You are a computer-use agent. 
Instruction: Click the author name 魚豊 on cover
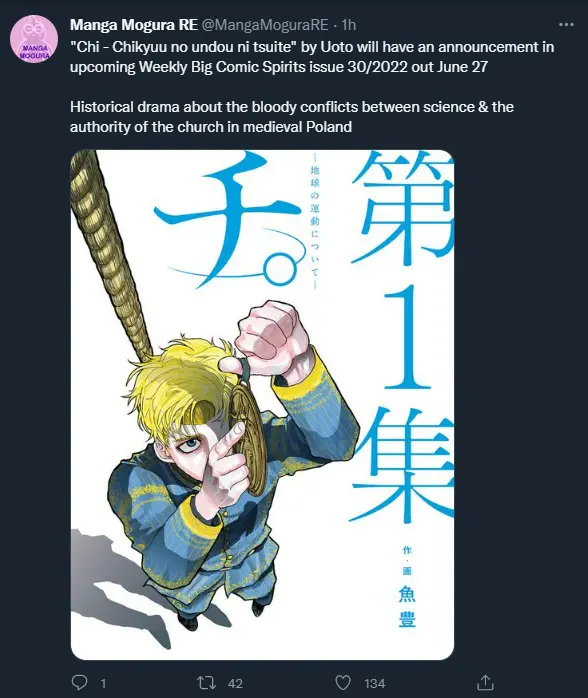pos(407,607)
